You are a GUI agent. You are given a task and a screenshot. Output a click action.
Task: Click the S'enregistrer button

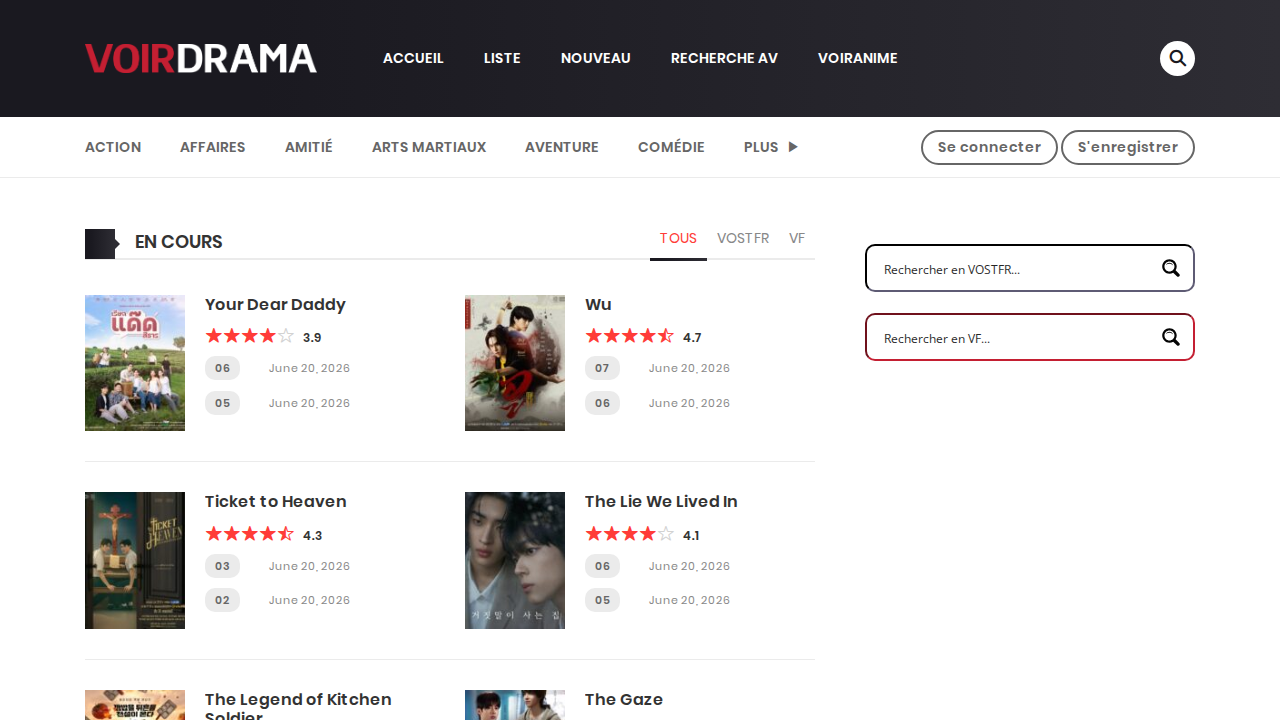click(x=1128, y=147)
